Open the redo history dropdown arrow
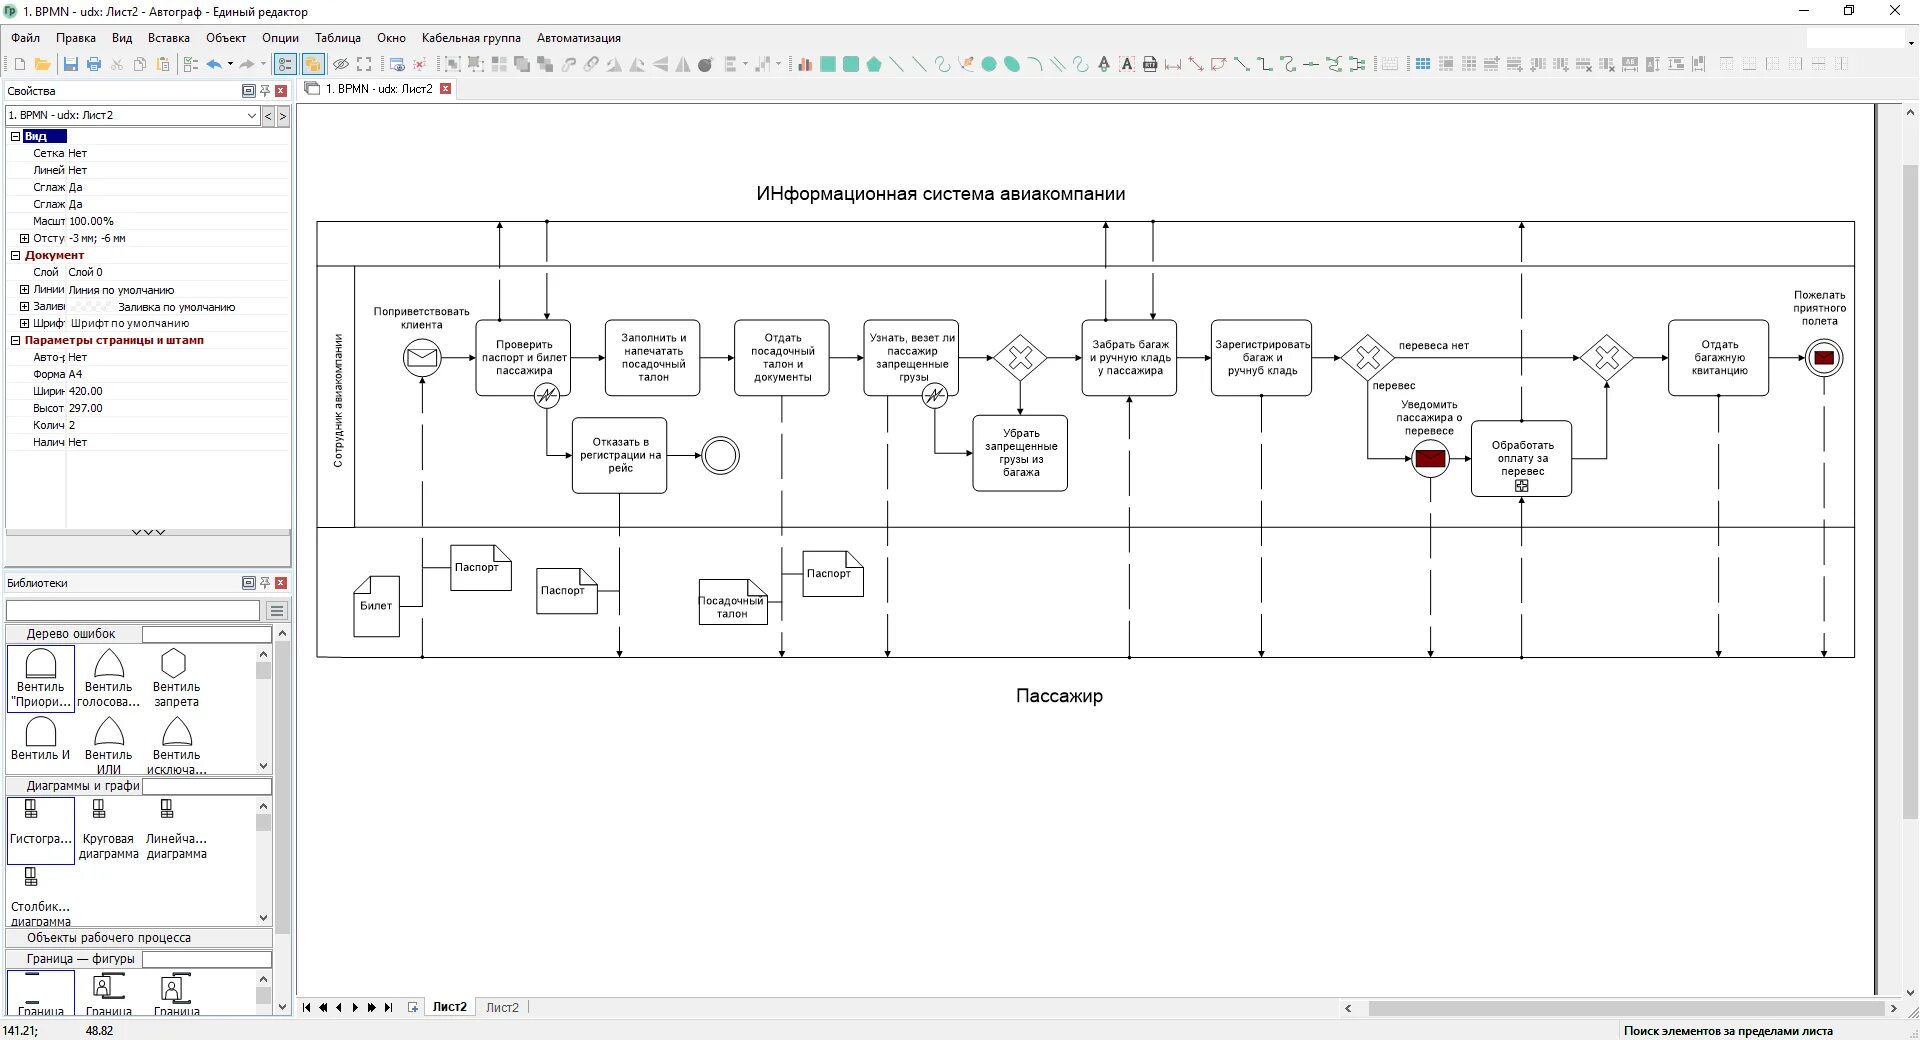Screen dimensions: 1920x1040 pyautogui.click(x=263, y=64)
